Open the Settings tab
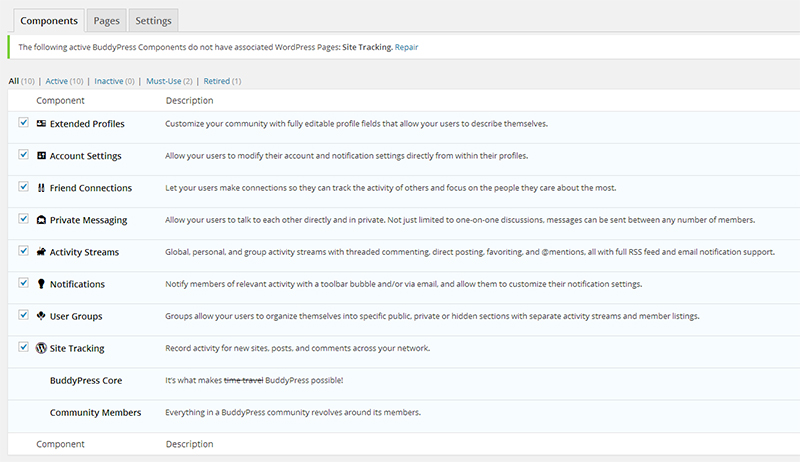Viewport: 800px width, 462px height. coord(152,20)
